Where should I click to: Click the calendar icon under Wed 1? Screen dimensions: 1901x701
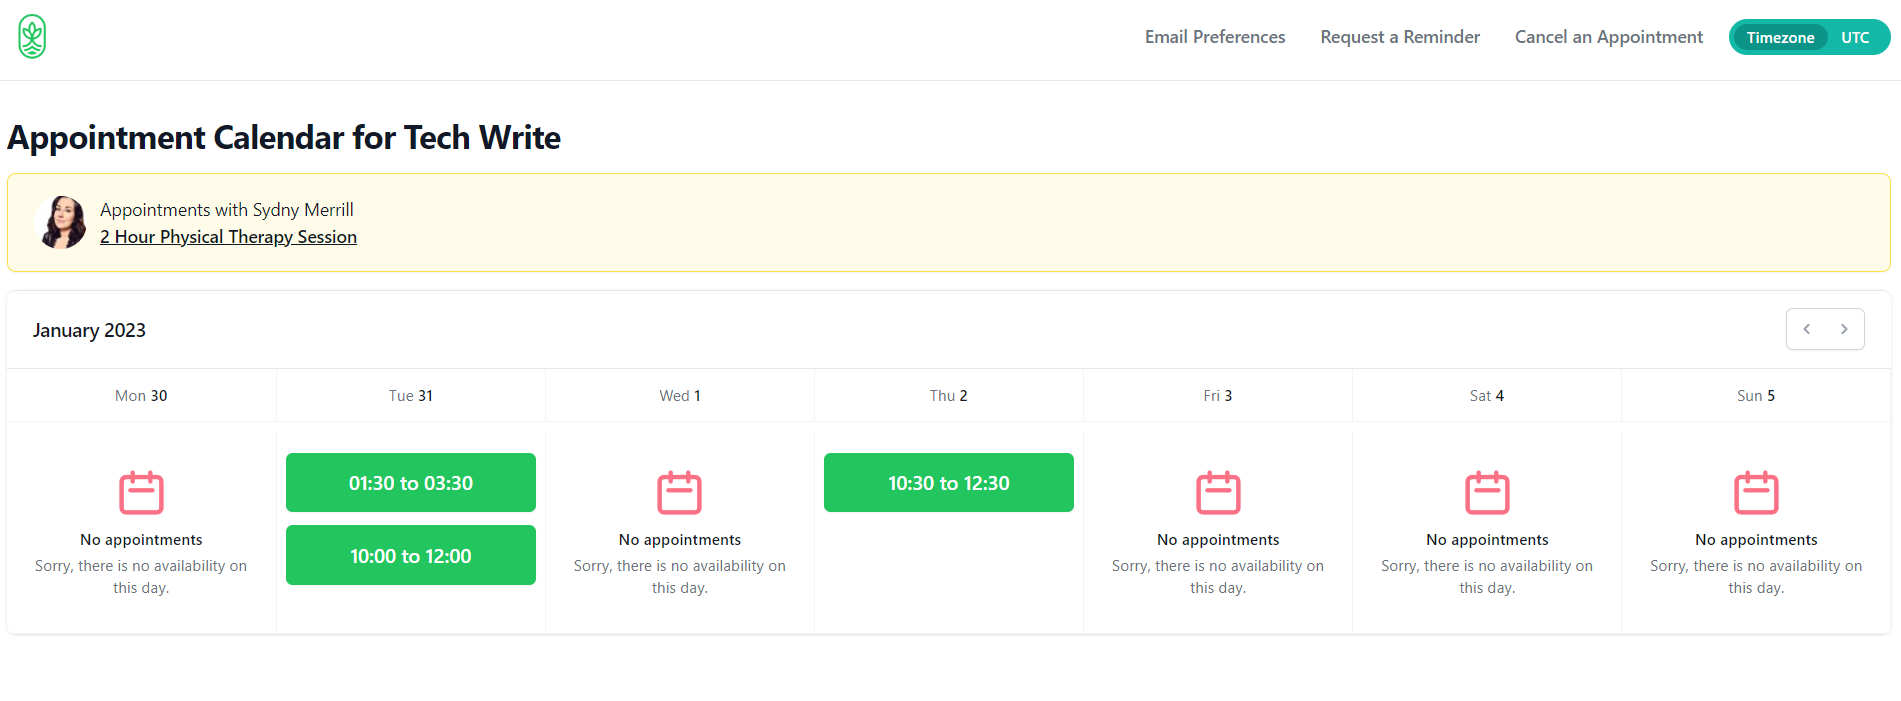[679, 493]
